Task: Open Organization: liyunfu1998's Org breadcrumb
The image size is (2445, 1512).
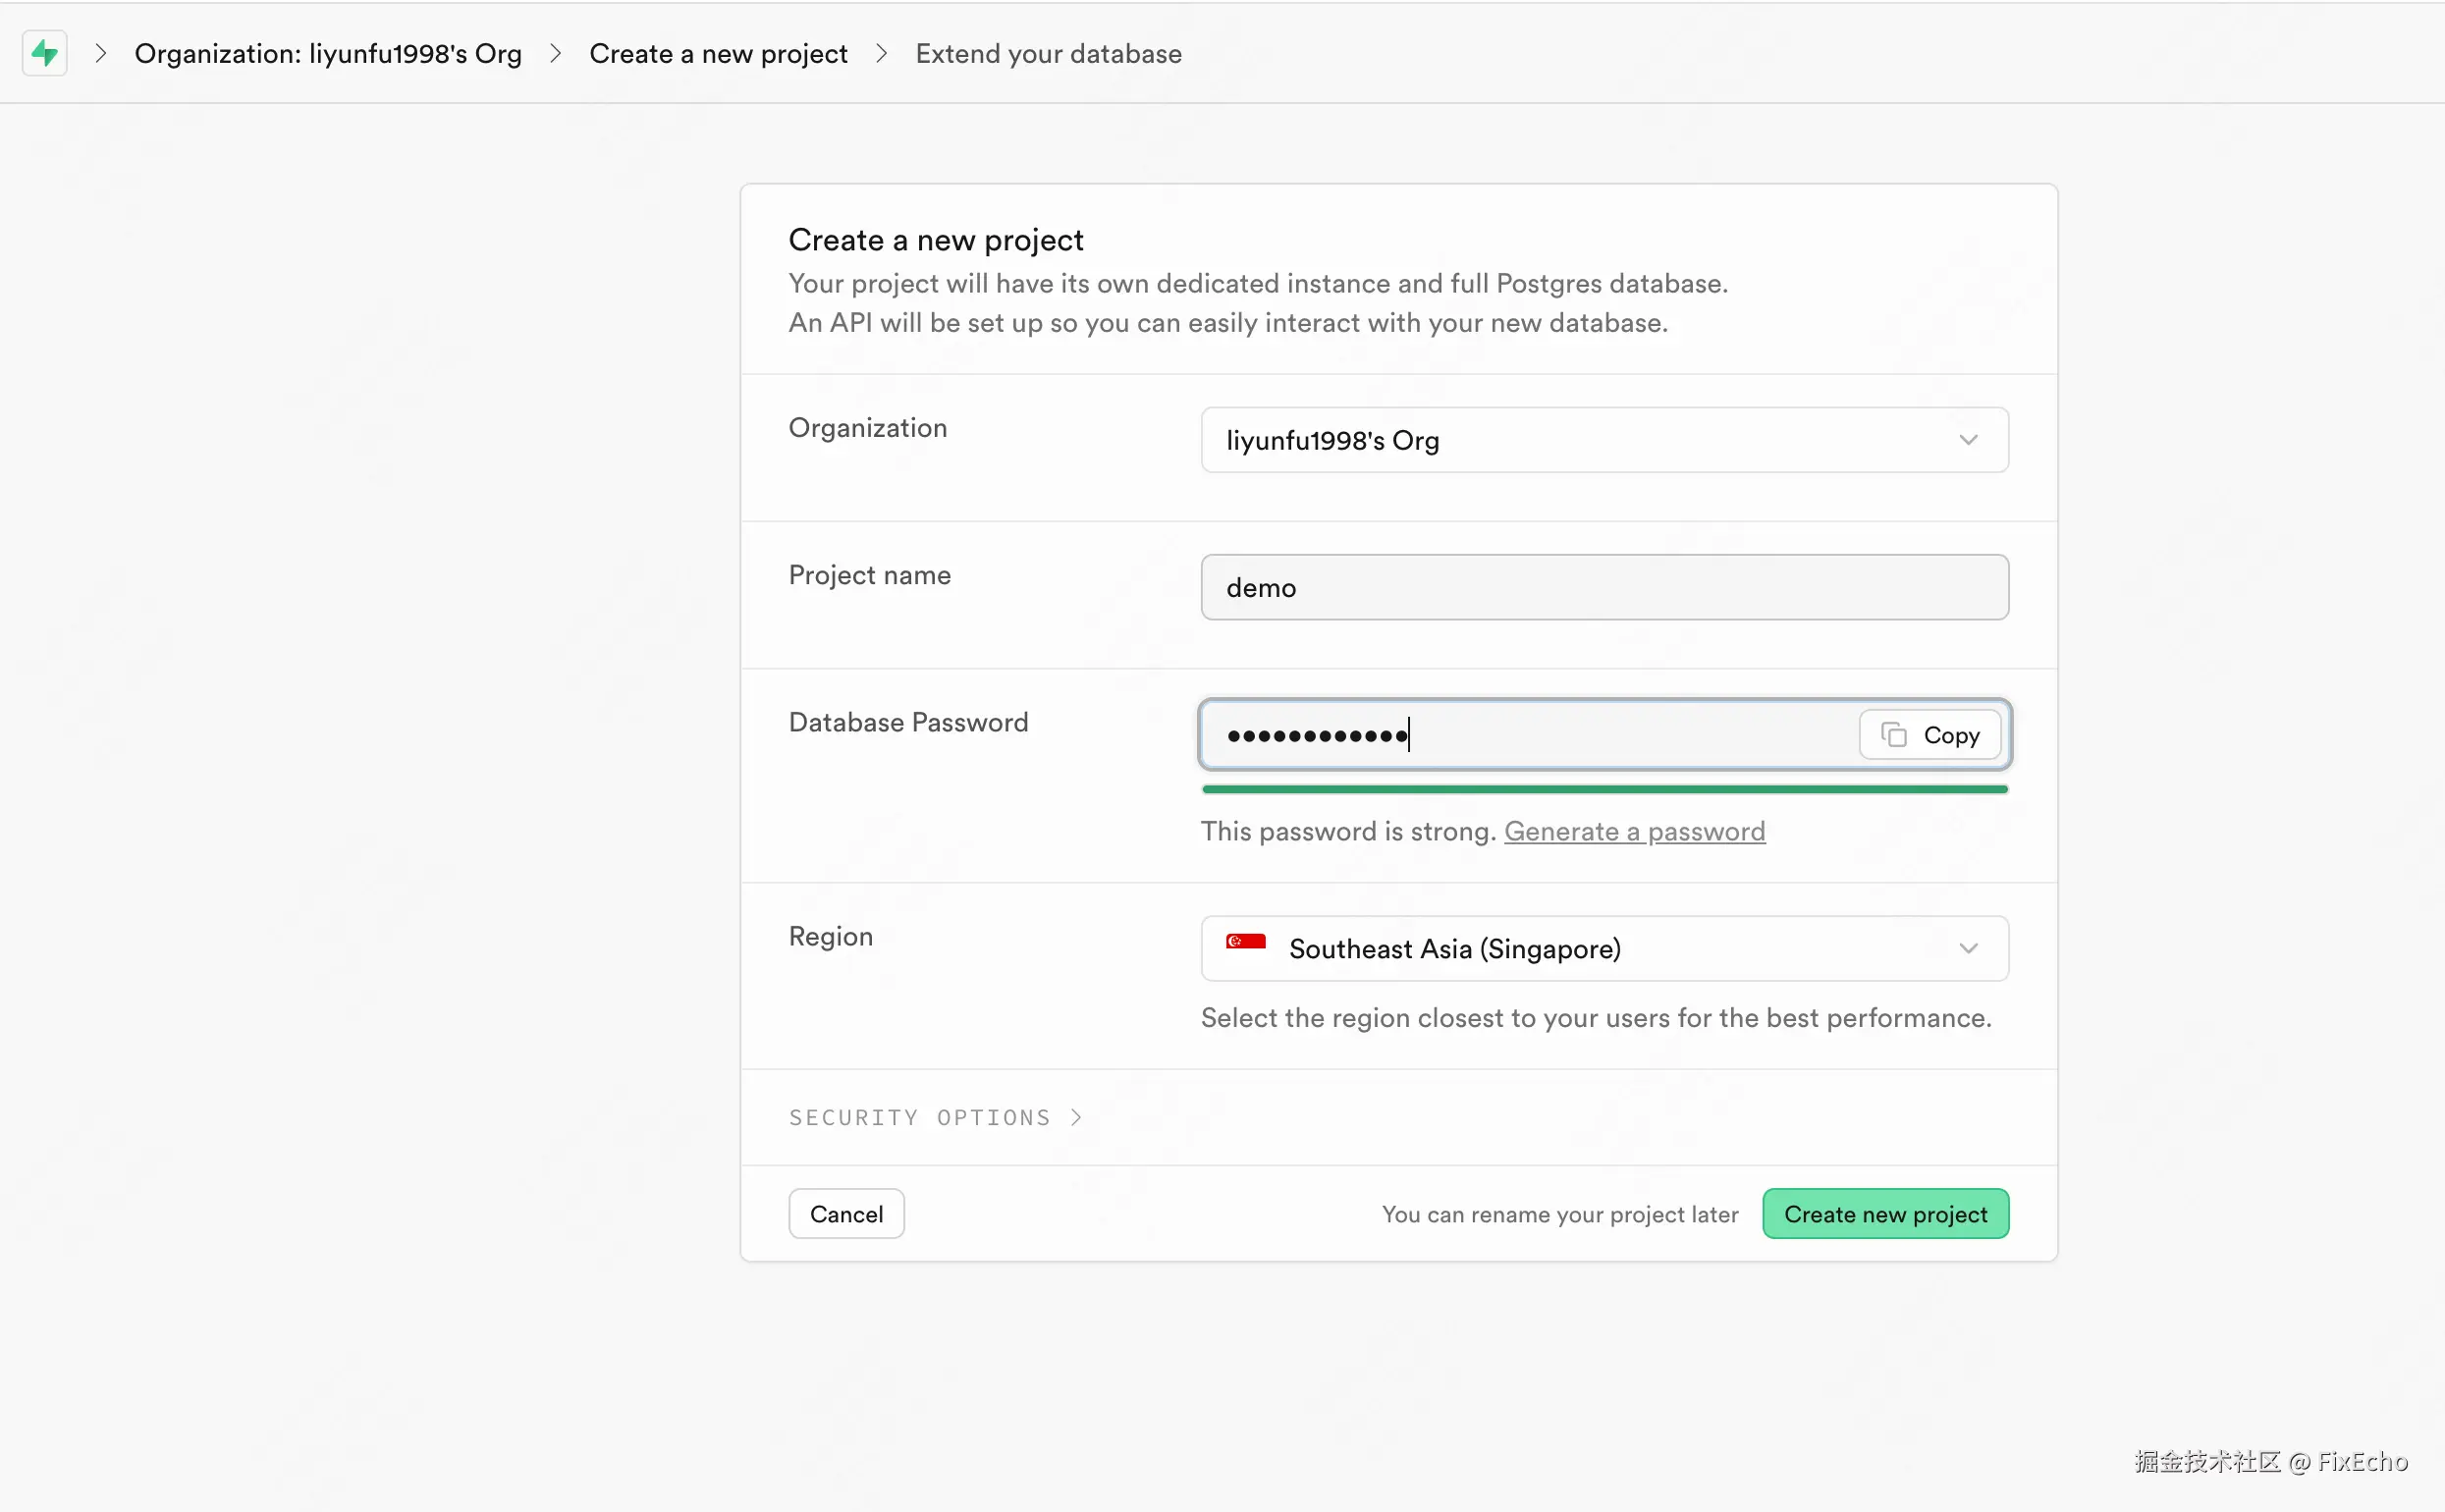Action: pyautogui.click(x=328, y=53)
